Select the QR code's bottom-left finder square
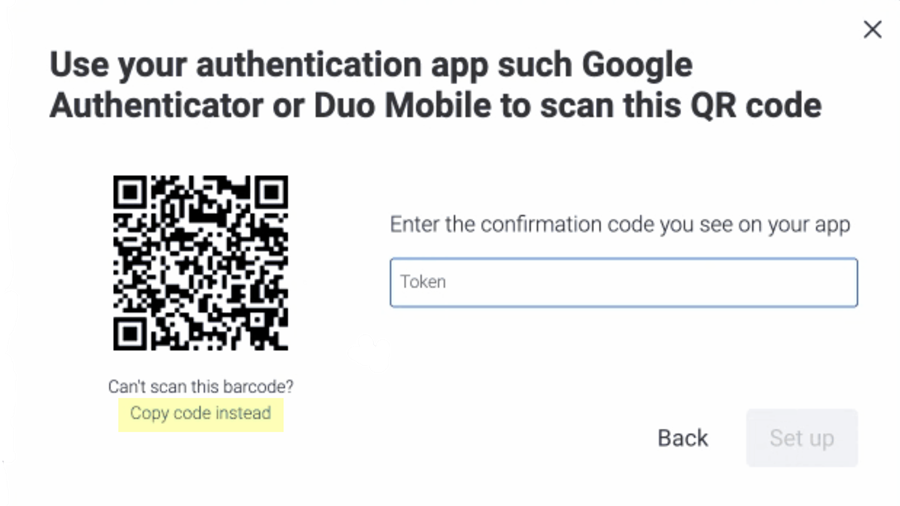The width and height of the screenshot is (900, 506). 132,331
